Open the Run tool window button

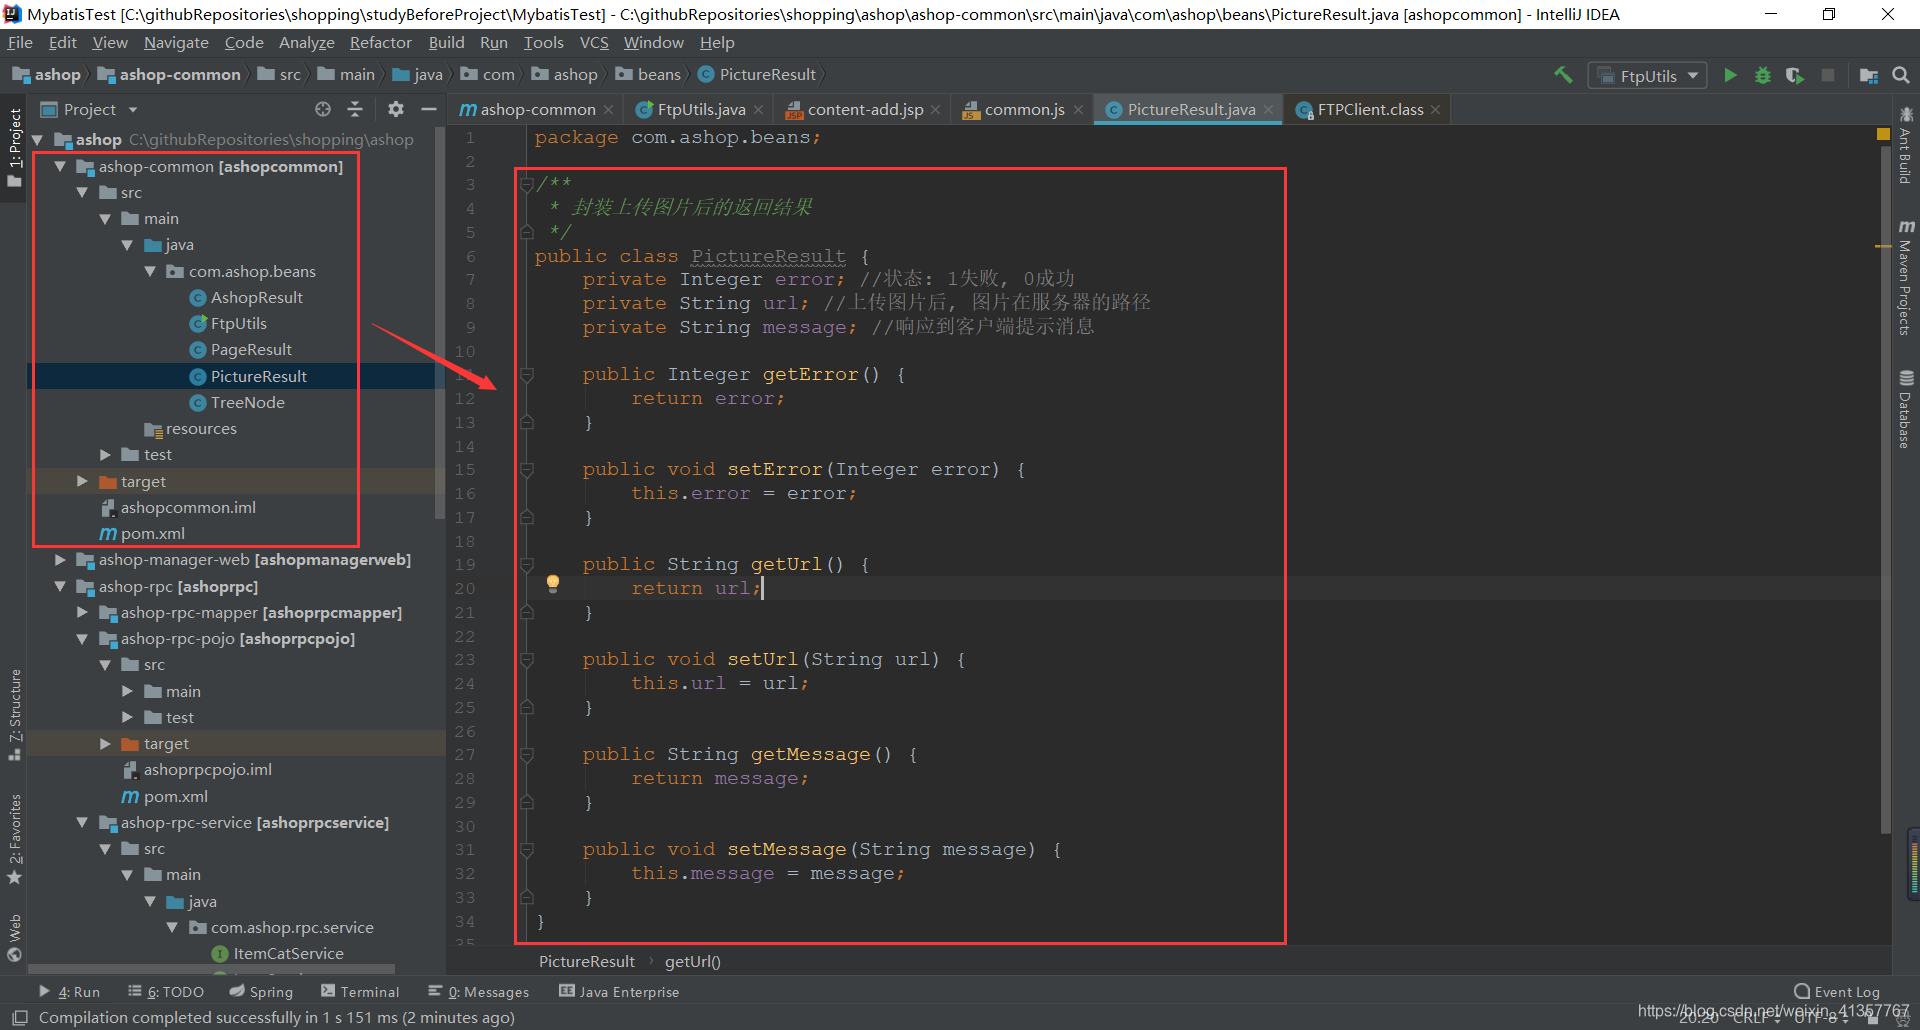click(x=70, y=992)
